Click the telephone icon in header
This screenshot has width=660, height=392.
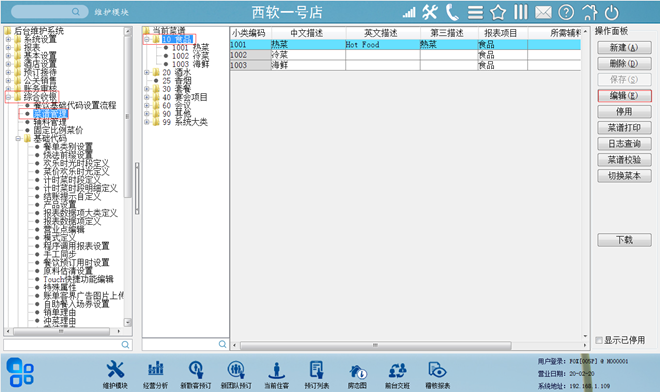pos(452,12)
